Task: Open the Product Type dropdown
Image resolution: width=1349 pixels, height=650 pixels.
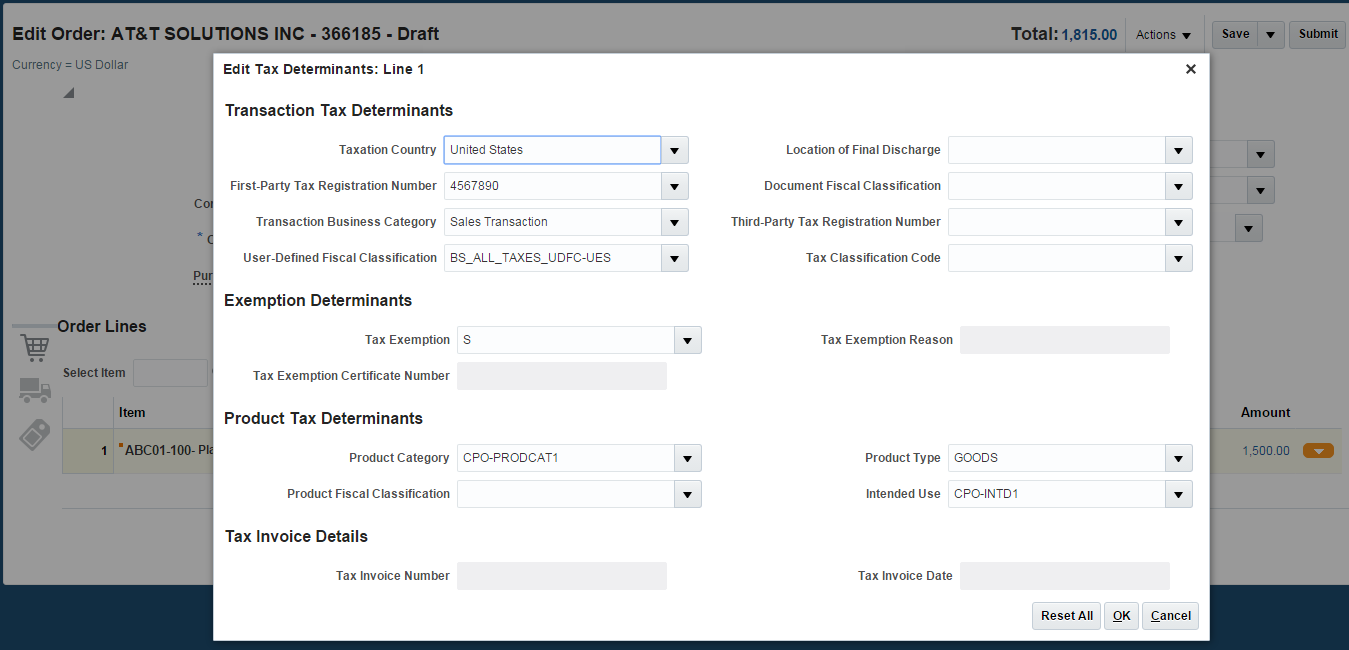Action: (x=1179, y=458)
